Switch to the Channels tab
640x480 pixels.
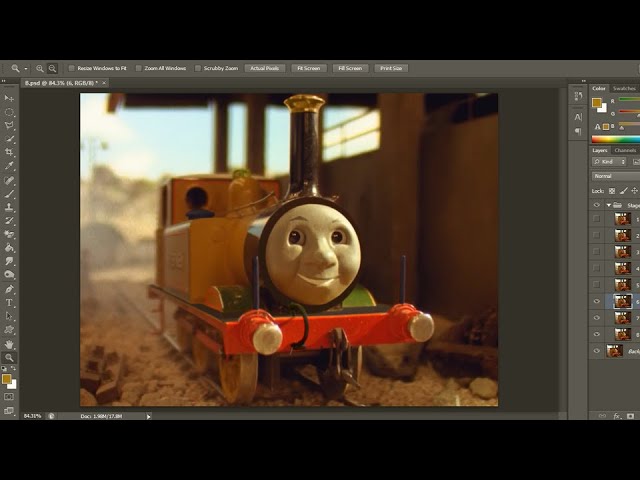click(x=625, y=151)
